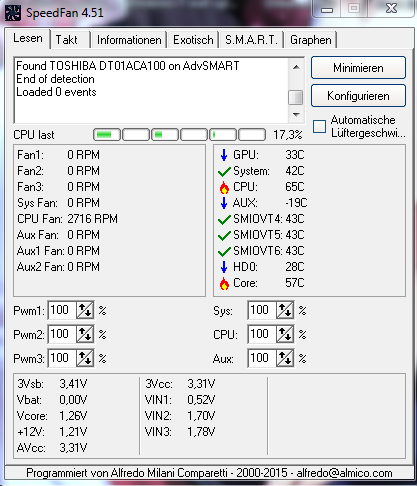Viewport: 417px width, 486px height.
Task: Click the HD0 28C temperature value
Action: [x=295, y=267]
